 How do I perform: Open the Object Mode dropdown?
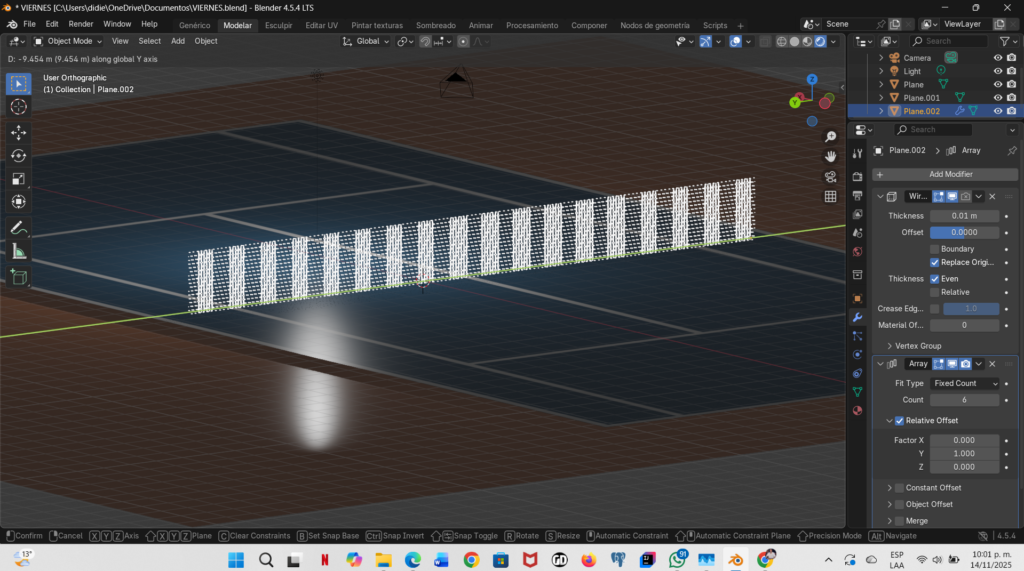tap(69, 41)
